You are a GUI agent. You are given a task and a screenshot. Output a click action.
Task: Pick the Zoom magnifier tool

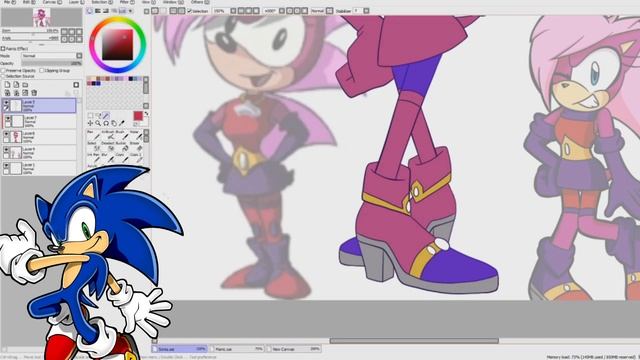(x=98, y=123)
